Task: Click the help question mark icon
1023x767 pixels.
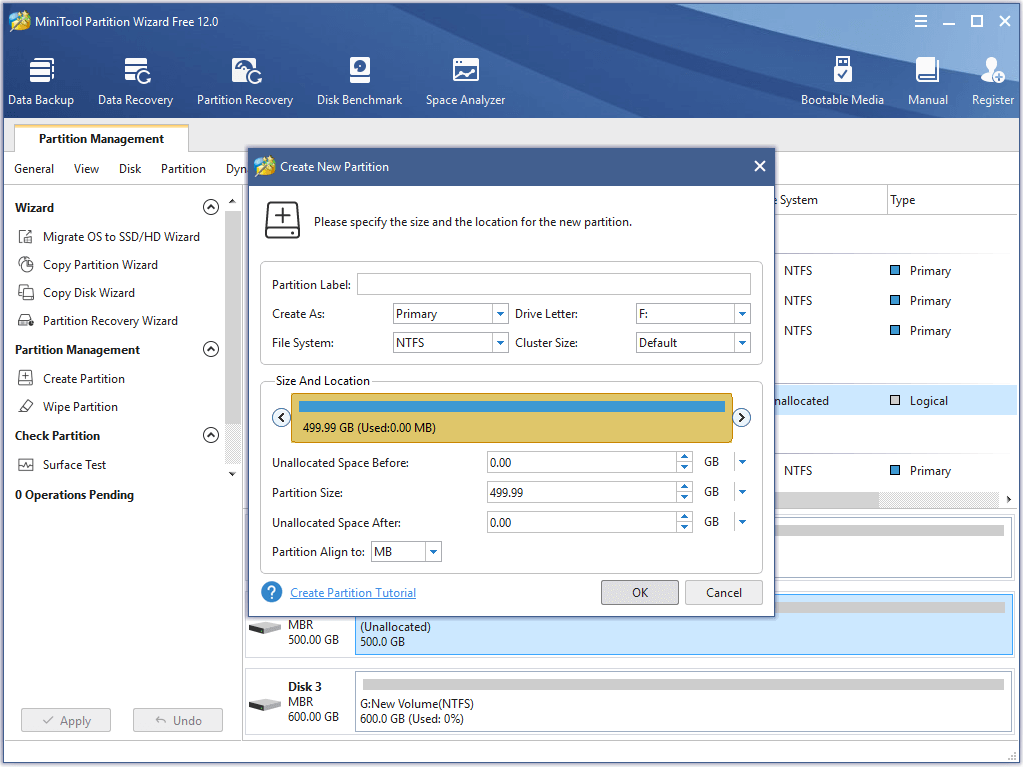Action: (271, 592)
